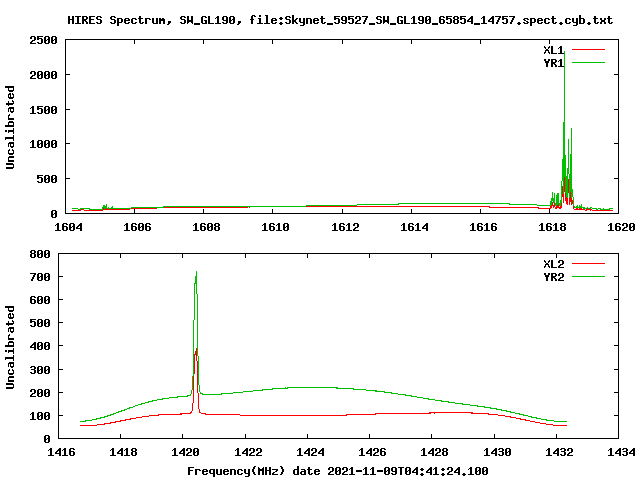Click the 300 y-axis tick label

point(40,370)
